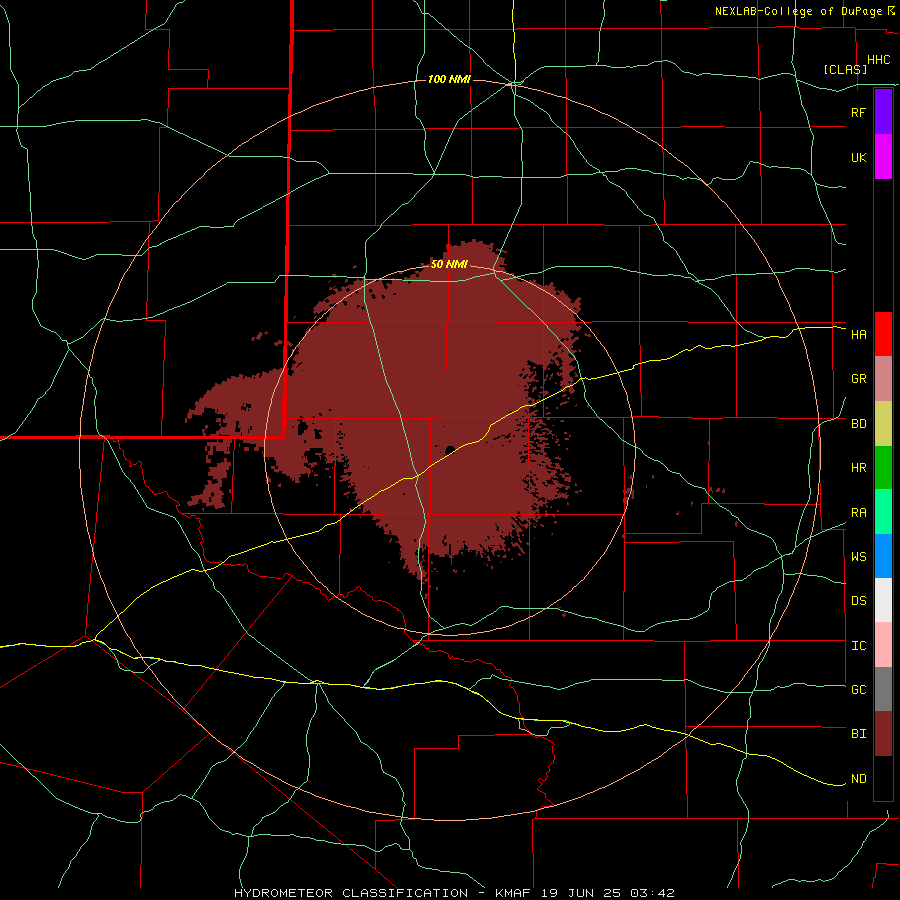Select the BI brown legend swatch
900x900 pixels.
(x=883, y=734)
